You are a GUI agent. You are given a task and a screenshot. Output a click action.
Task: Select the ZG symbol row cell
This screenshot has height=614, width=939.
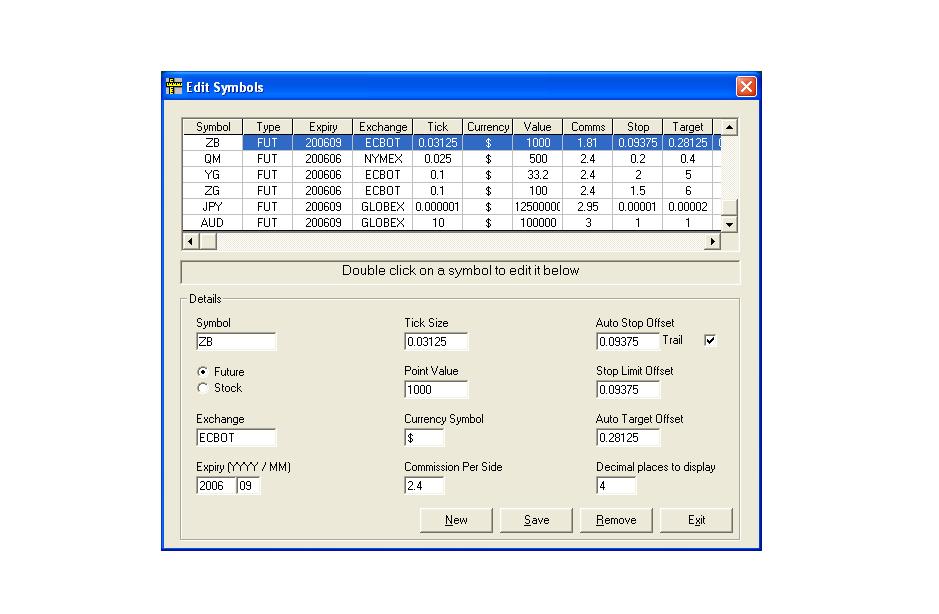[213, 190]
